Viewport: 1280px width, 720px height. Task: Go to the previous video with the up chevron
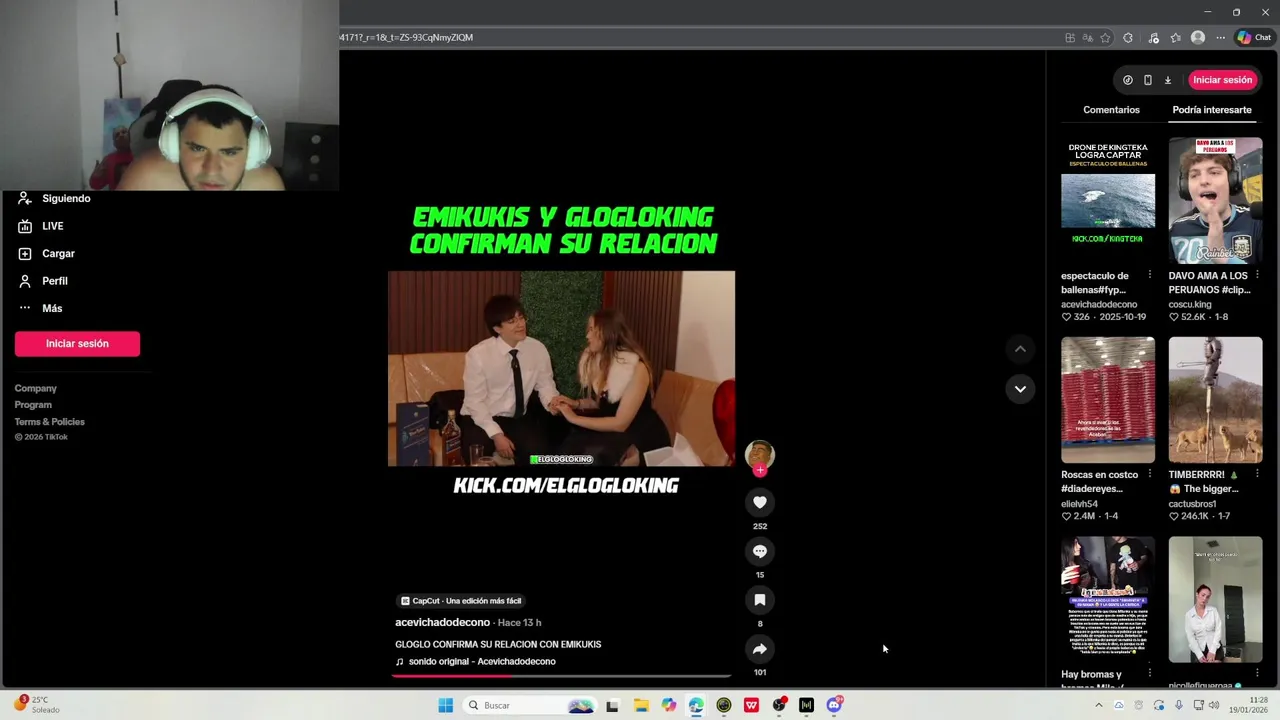1020,349
